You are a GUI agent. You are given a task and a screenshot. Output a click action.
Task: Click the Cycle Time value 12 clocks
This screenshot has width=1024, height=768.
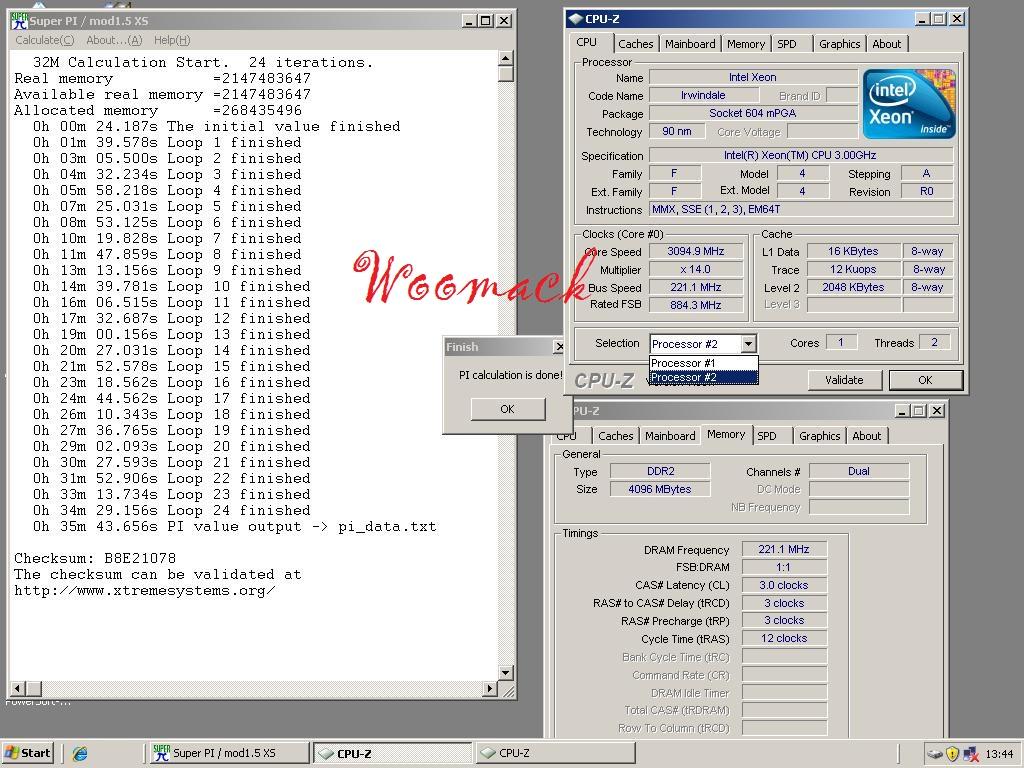pyautogui.click(x=784, y=639)
